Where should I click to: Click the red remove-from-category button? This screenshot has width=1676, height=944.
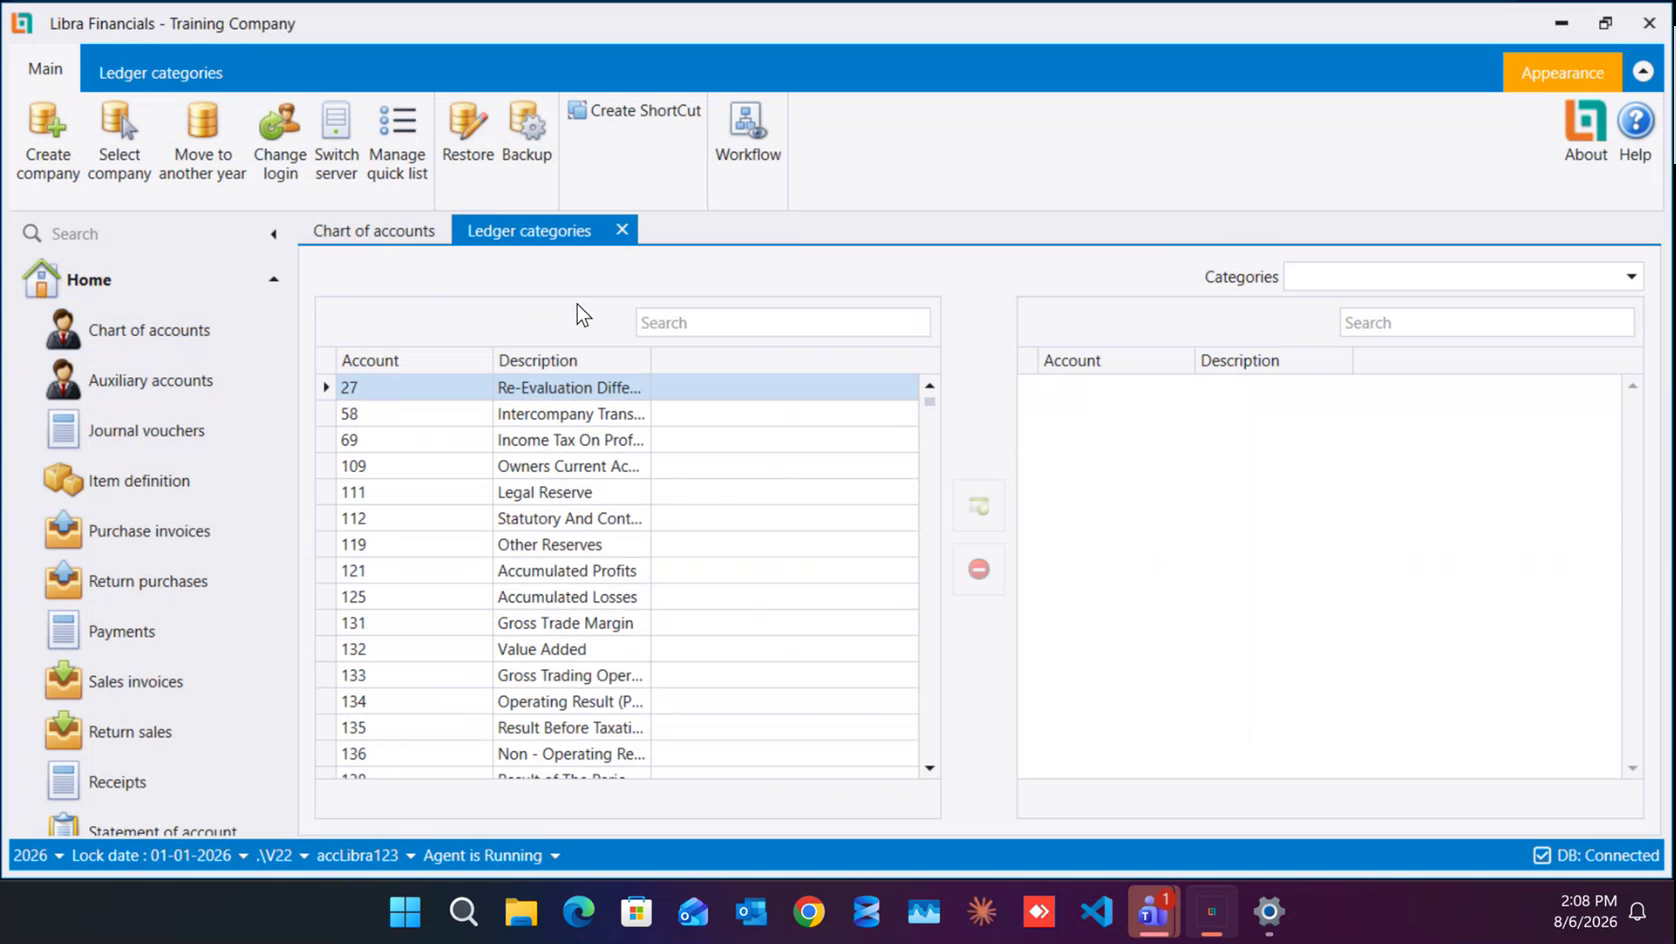click(979, 569)
